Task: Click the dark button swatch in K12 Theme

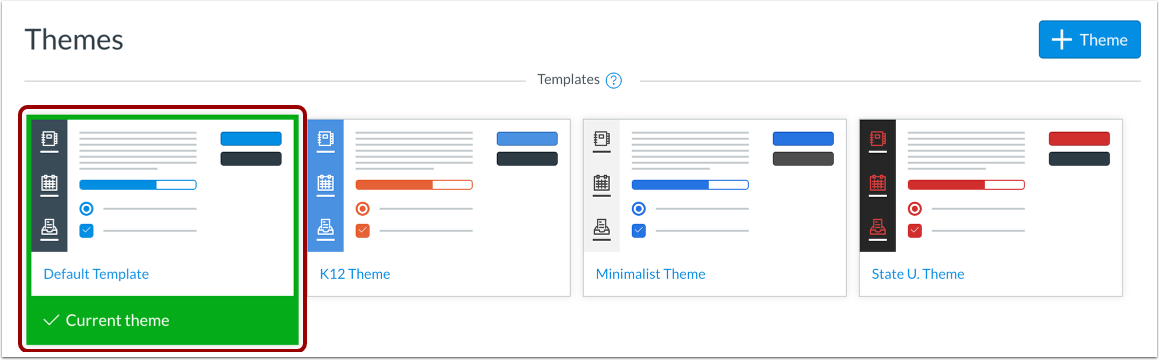Action: [x=527, y=159]
